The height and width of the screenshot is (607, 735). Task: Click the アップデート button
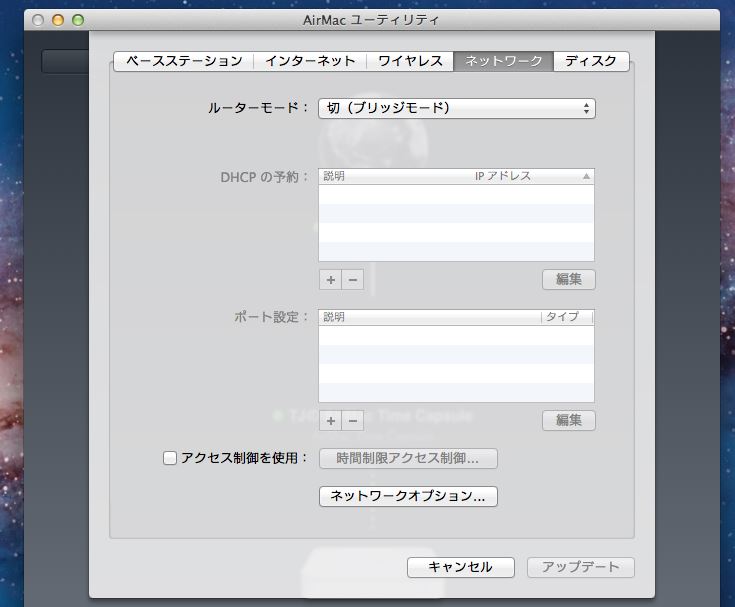(x=580, y=567)
